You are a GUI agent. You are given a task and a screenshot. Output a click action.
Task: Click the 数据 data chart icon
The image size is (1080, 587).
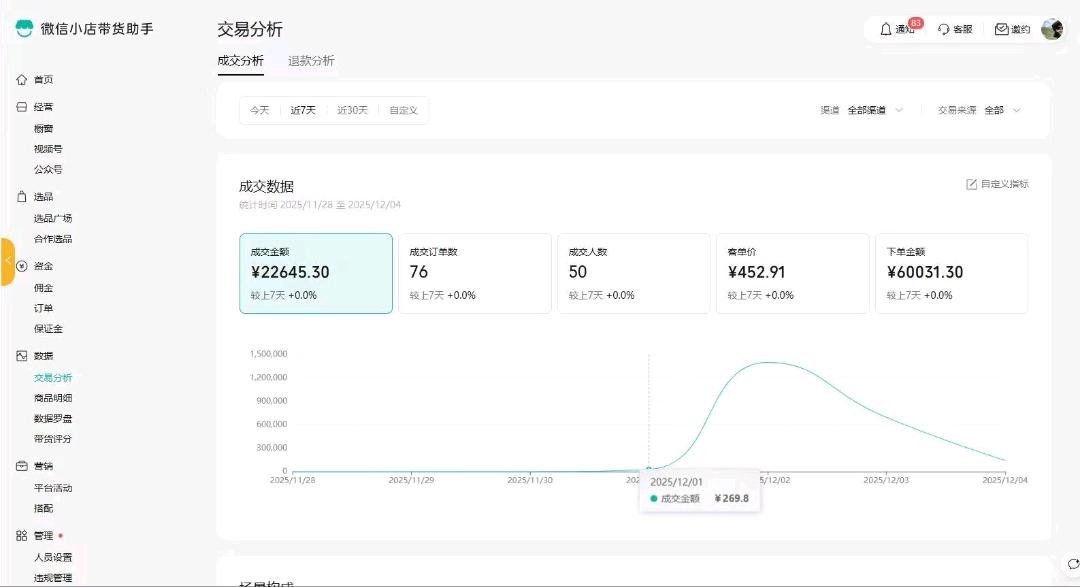[x=22, y=355]
